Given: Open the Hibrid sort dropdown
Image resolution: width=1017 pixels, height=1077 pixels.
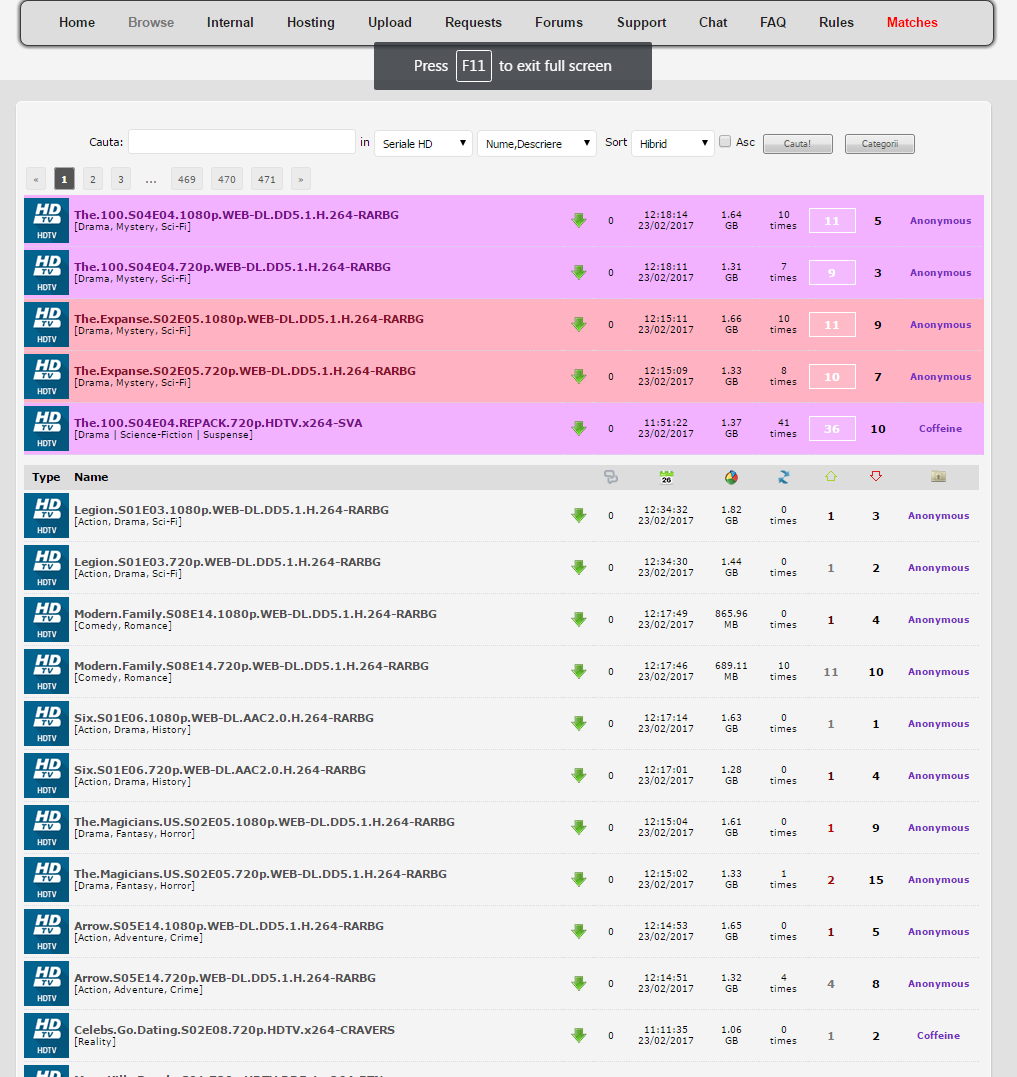Looking at the screenshot, I should tap(672, 143).
